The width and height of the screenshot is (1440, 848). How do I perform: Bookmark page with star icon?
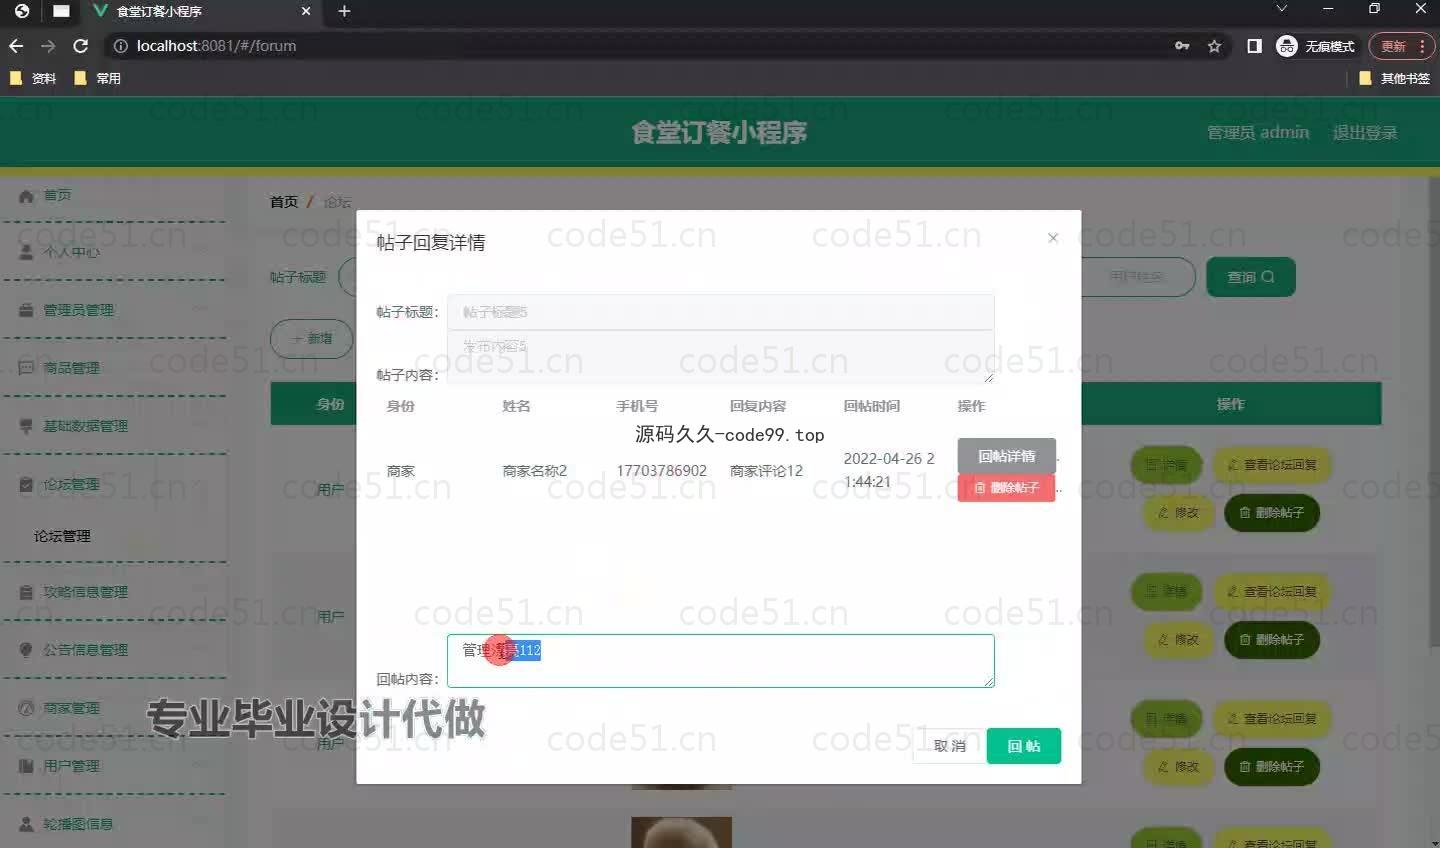pos(1214,46)
